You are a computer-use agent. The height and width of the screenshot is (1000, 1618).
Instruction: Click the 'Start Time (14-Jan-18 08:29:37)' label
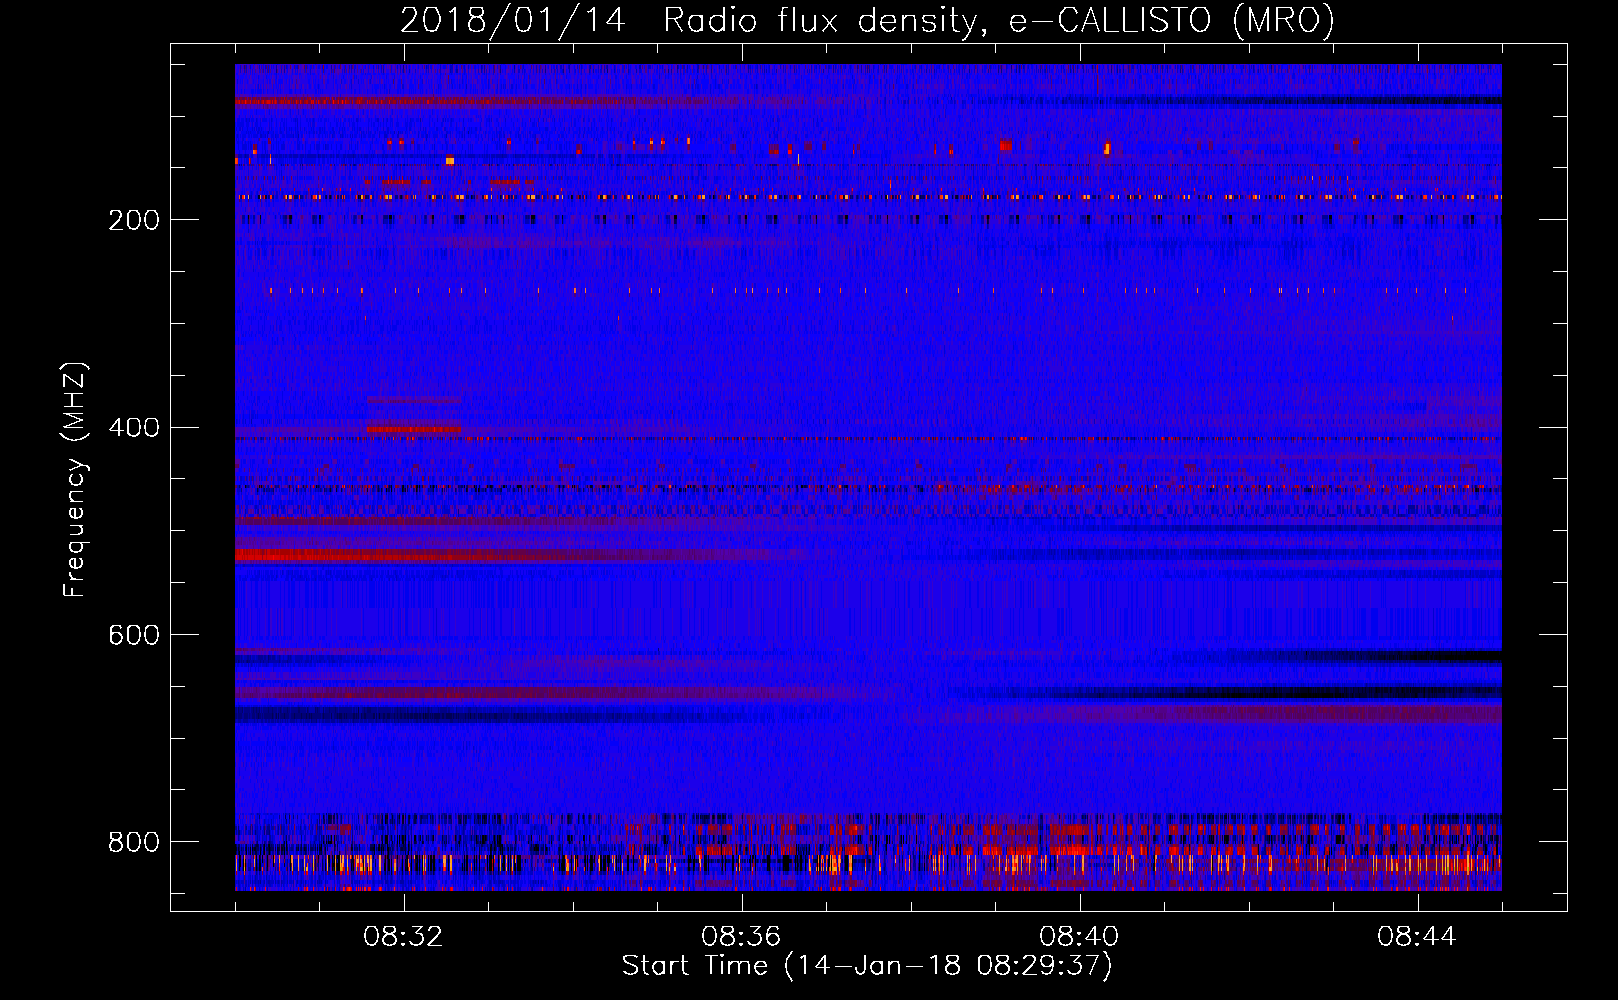867,966
